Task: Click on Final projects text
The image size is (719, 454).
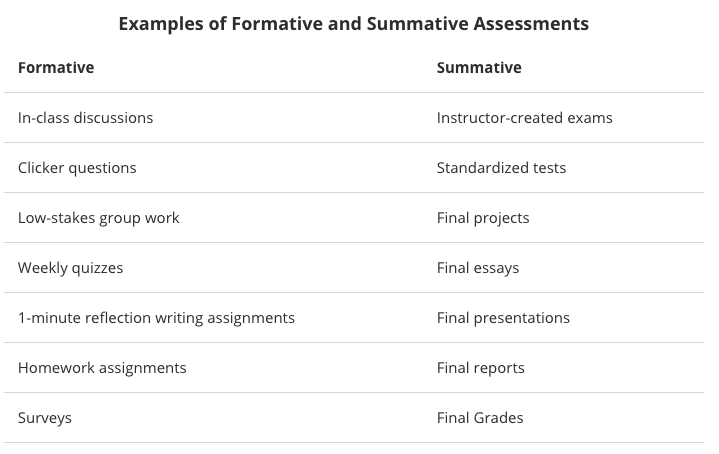Action: (x=483, y=218)
